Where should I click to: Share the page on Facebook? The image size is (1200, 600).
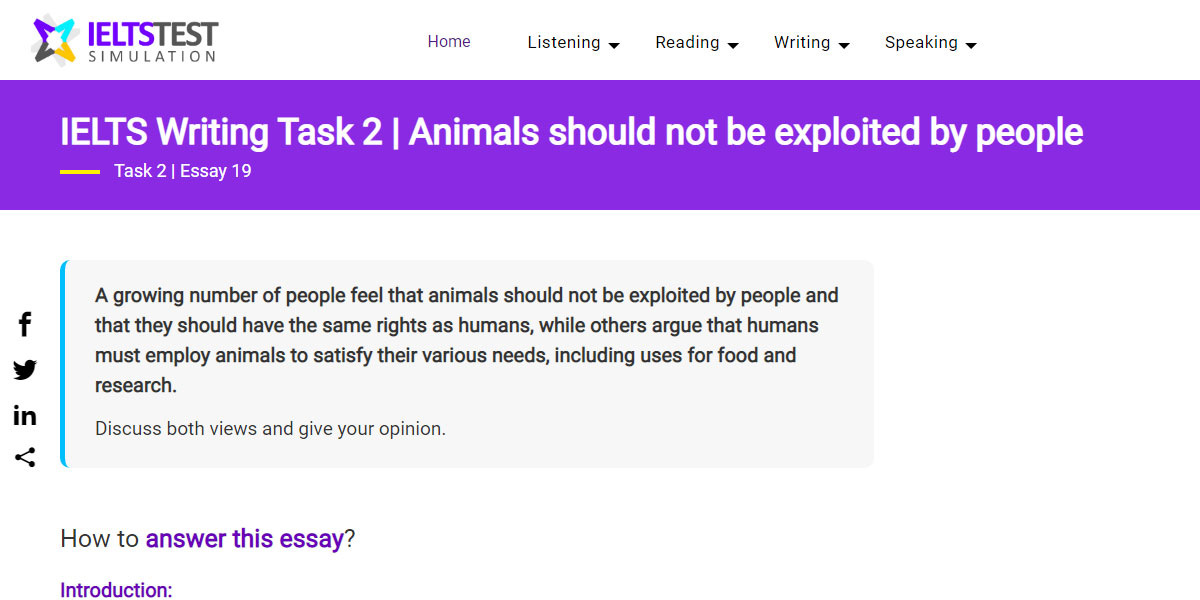(x=25, y=324)
